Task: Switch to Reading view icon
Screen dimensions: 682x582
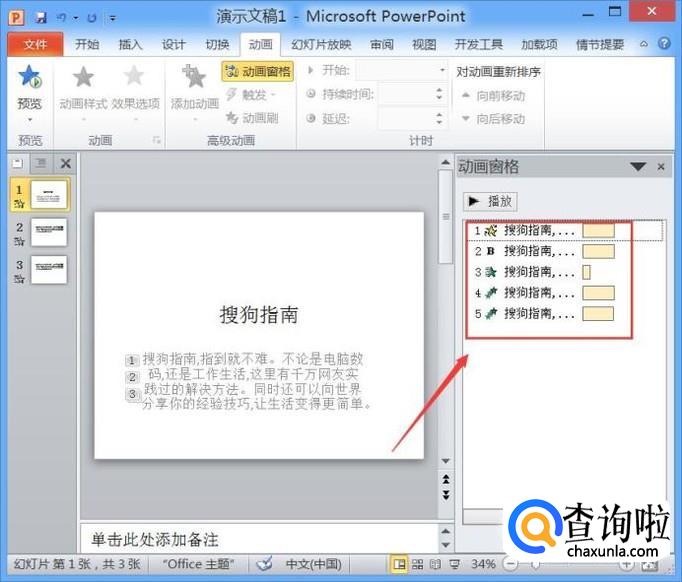Action: 435,565
